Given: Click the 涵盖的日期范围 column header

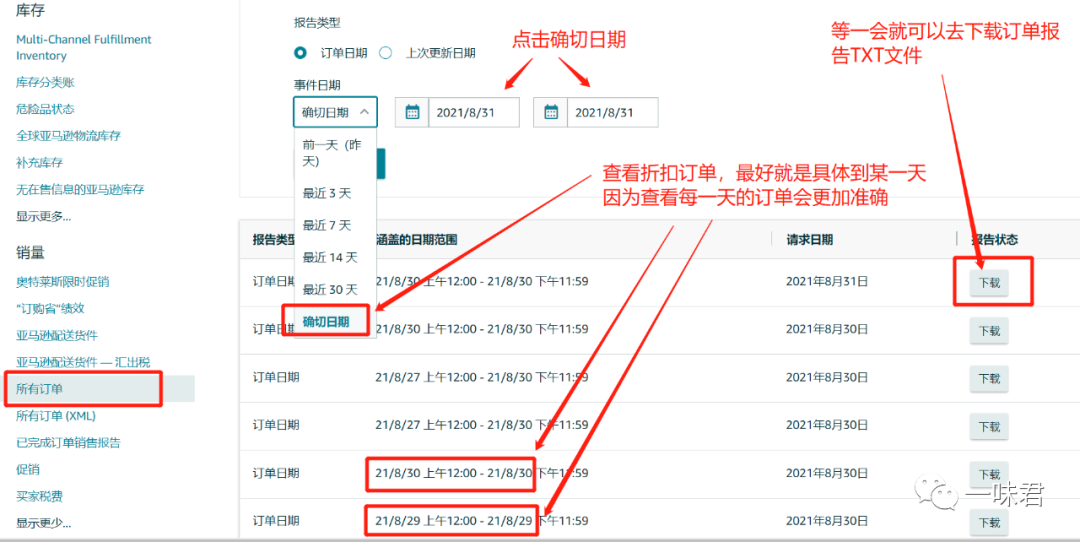Looking at the screenshot, I should pyautogui.click(x=417, y=239).
